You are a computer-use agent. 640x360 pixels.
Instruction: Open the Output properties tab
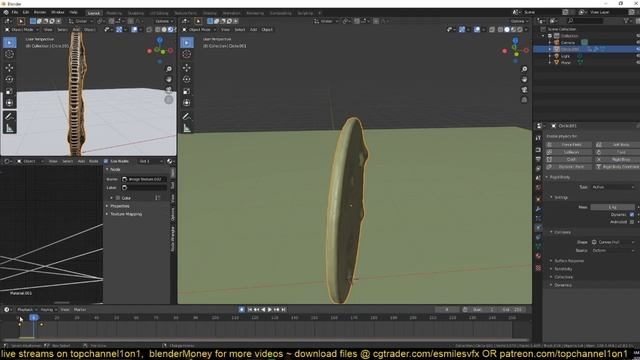(538, 159)
